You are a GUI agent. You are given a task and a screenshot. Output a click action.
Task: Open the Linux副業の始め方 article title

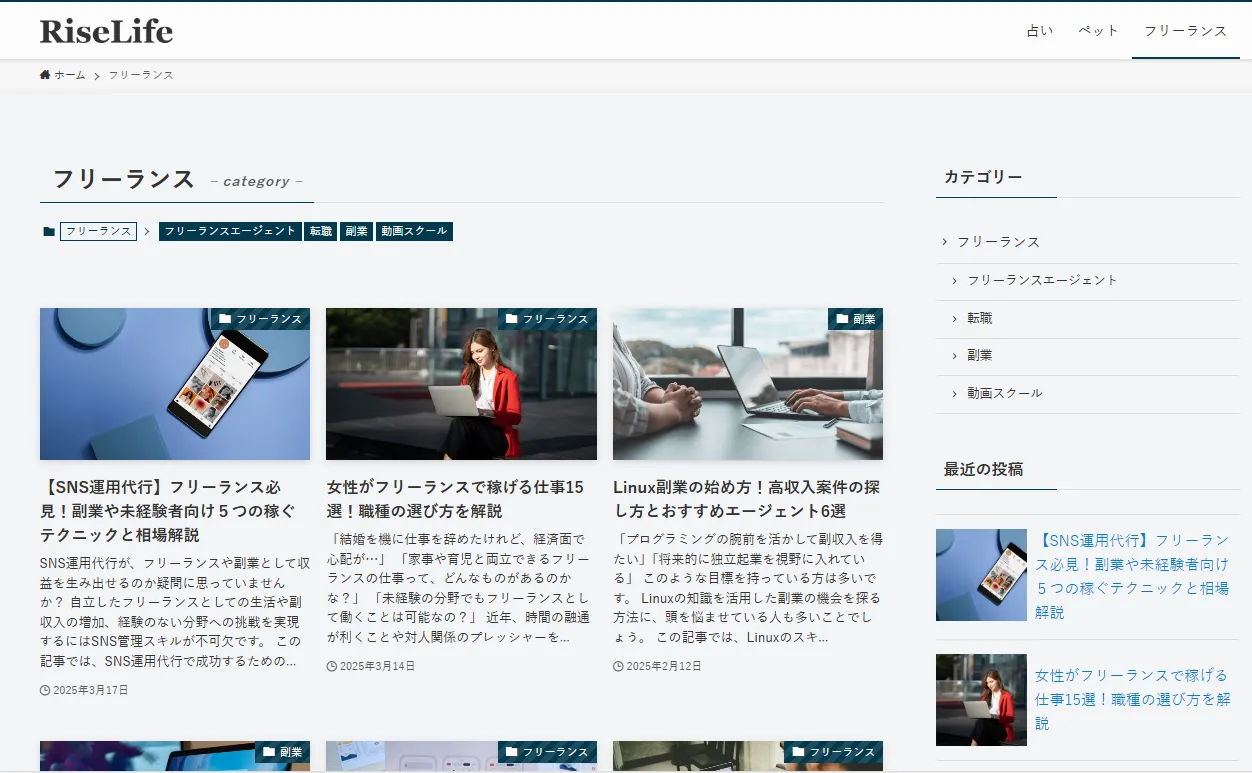point(746,499)
